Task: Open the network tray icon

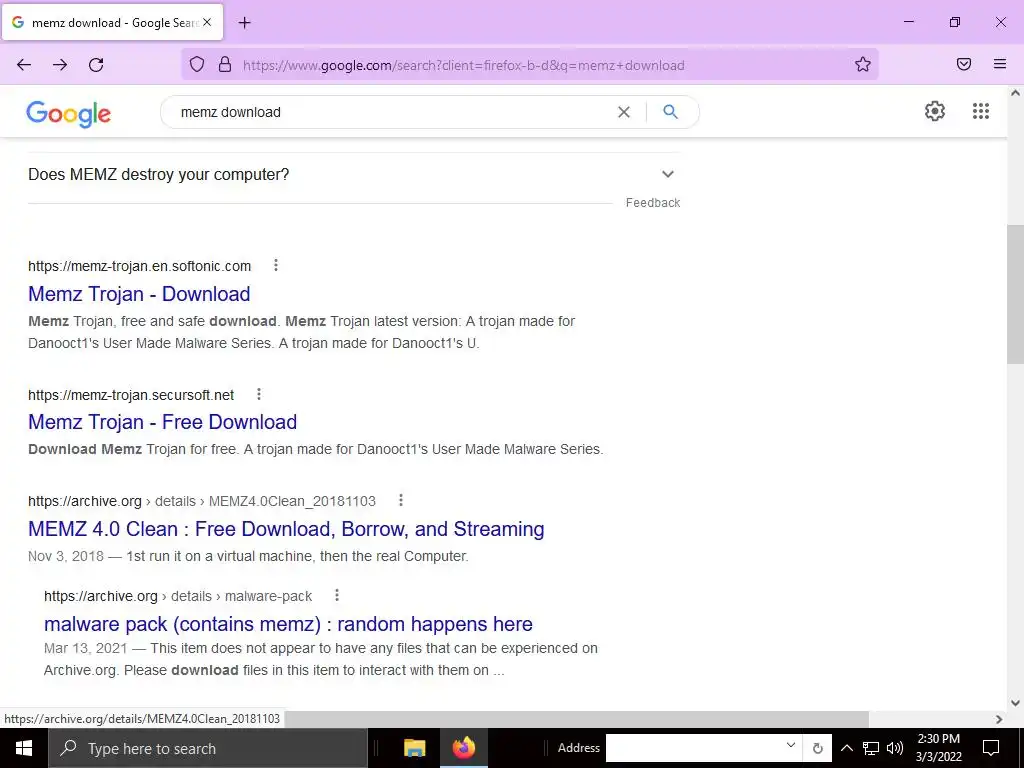Action: 871,748
